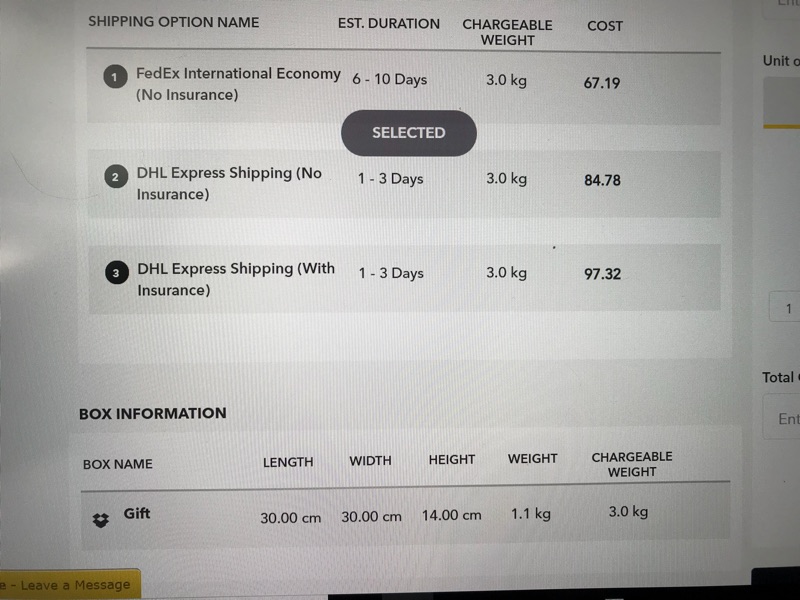Click the LENGTH column header
This screenshot has height=600, width=800.
coord(288,462)
